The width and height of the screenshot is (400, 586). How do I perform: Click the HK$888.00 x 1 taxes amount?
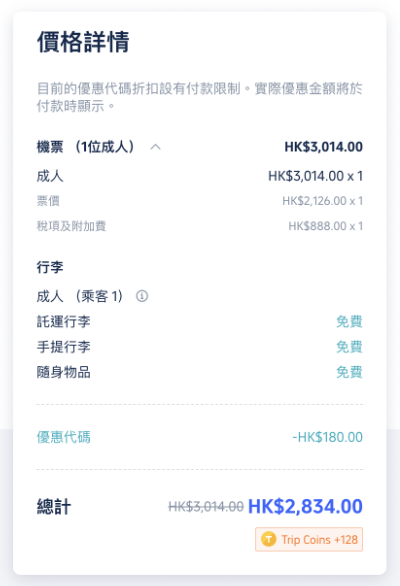[325, 226]
